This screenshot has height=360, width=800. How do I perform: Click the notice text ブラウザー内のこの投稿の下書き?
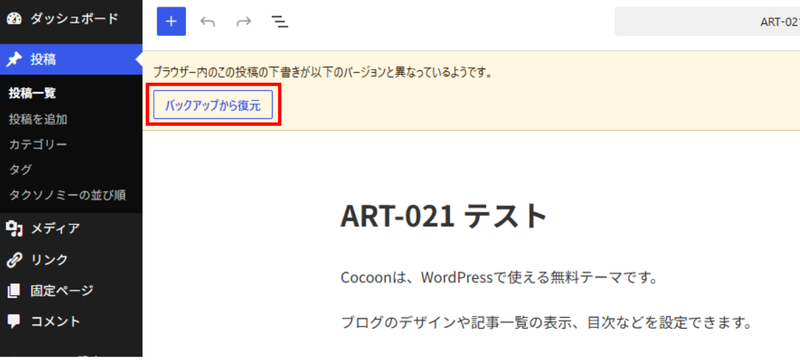323,72
